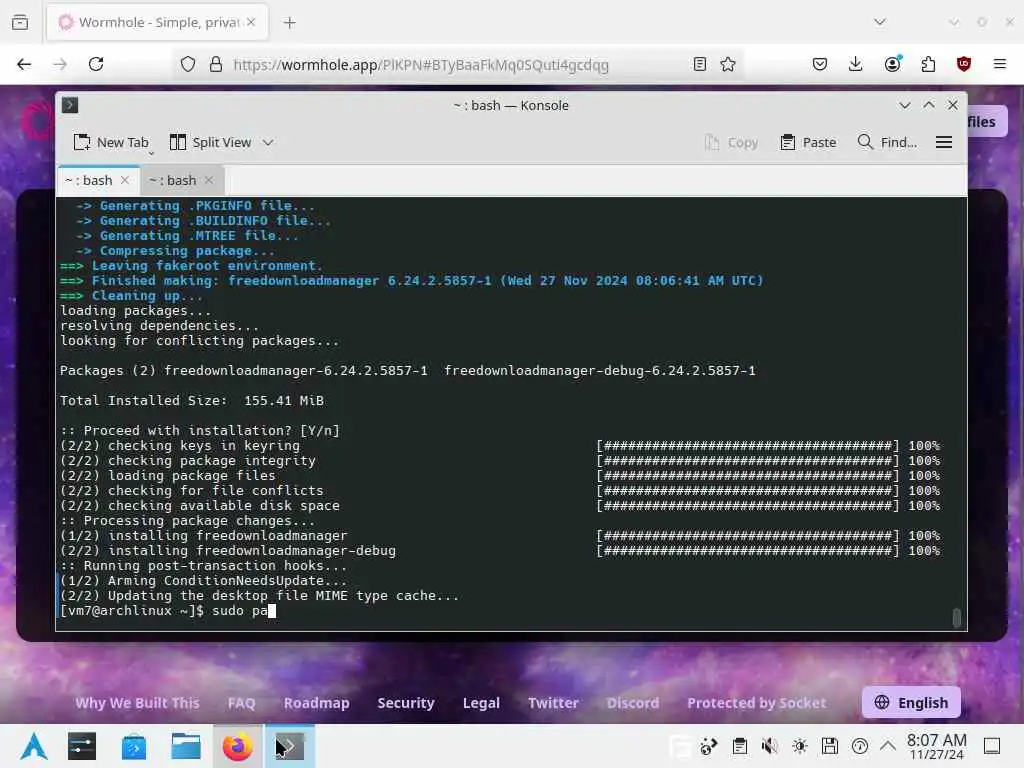This screenshot has height=768, width=1024.
Task: Close the second bash tab
Action: pyautogui.click(x=208, y=180)
